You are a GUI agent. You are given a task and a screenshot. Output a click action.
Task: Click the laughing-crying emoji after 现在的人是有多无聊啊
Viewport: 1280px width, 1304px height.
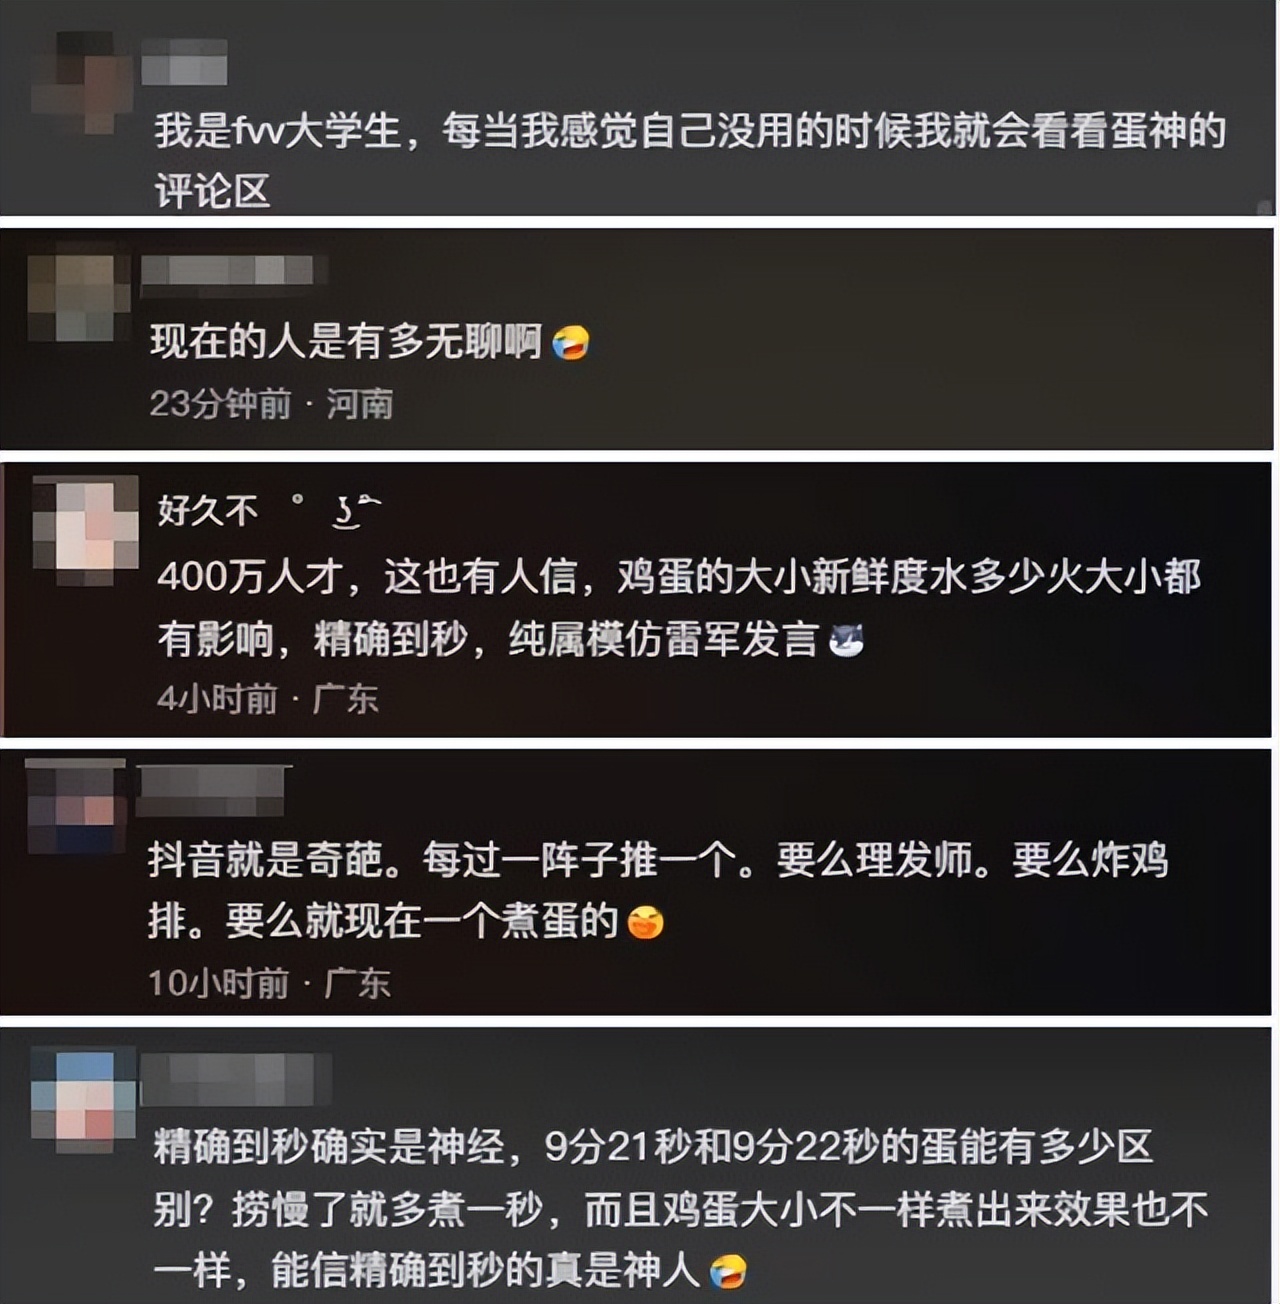pos(570,343)
